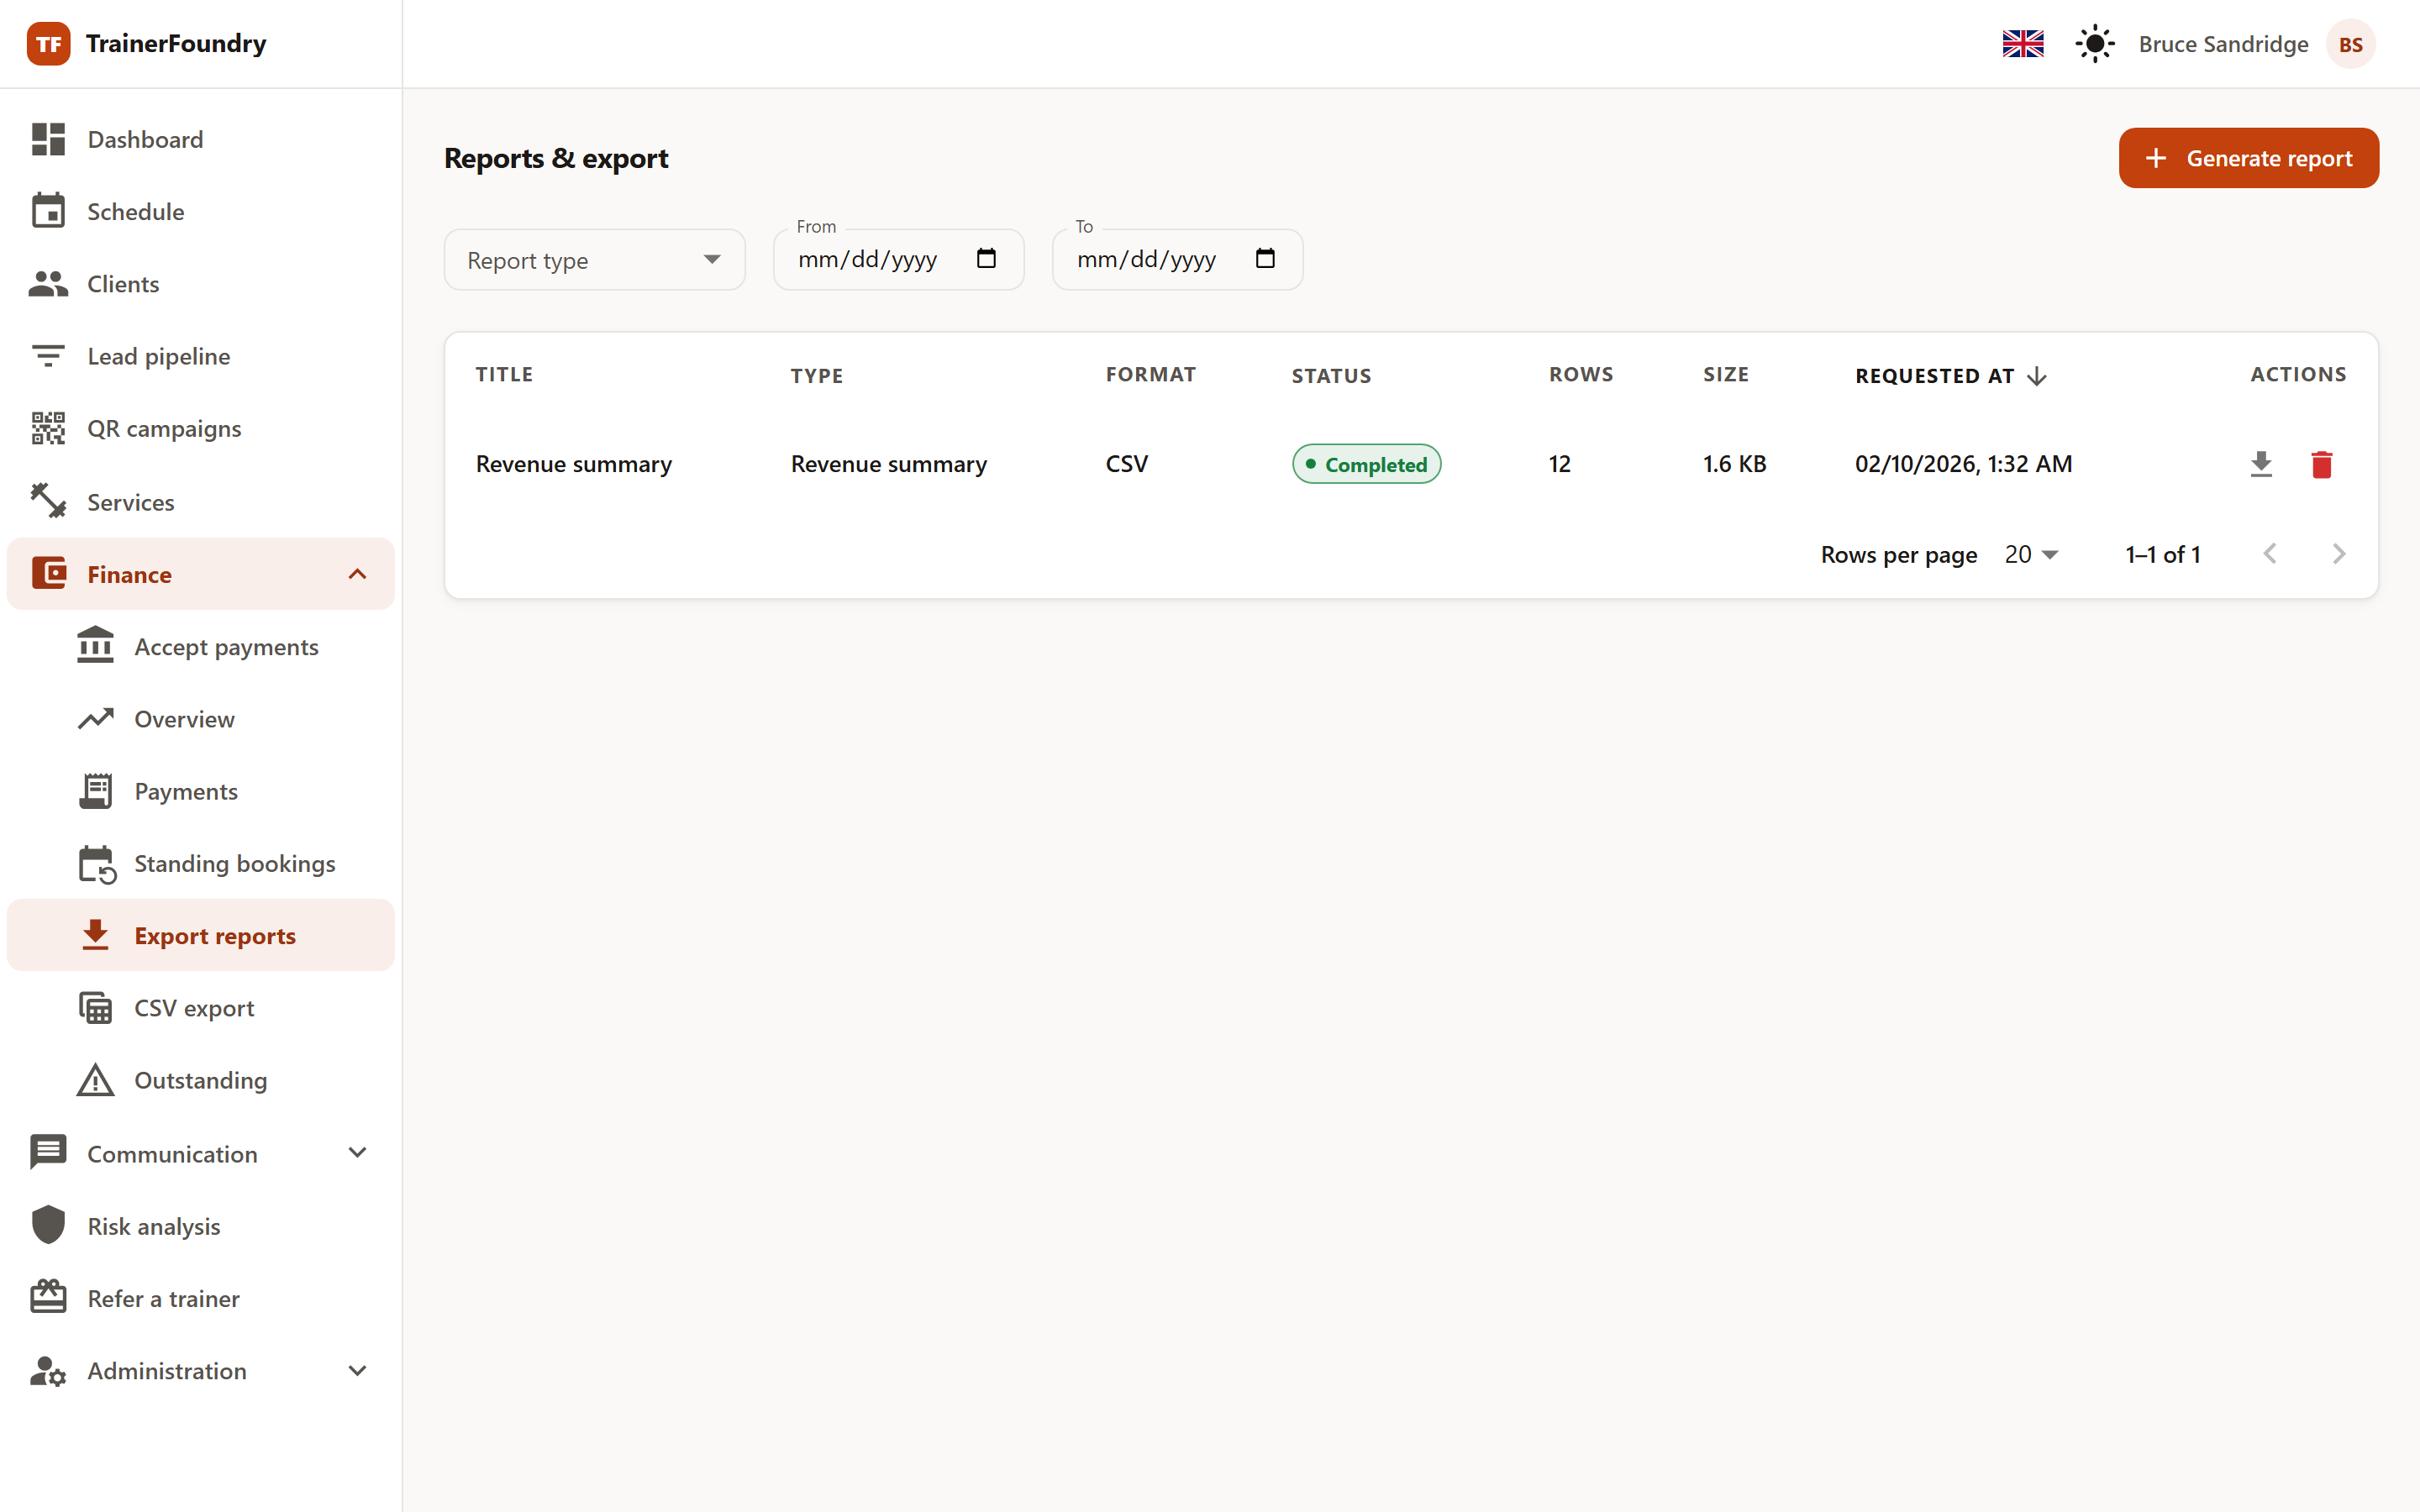This screenshot has width=2420, height=1512.
Task: Download the Revenue summary report
Action: tap(2261, 464)
